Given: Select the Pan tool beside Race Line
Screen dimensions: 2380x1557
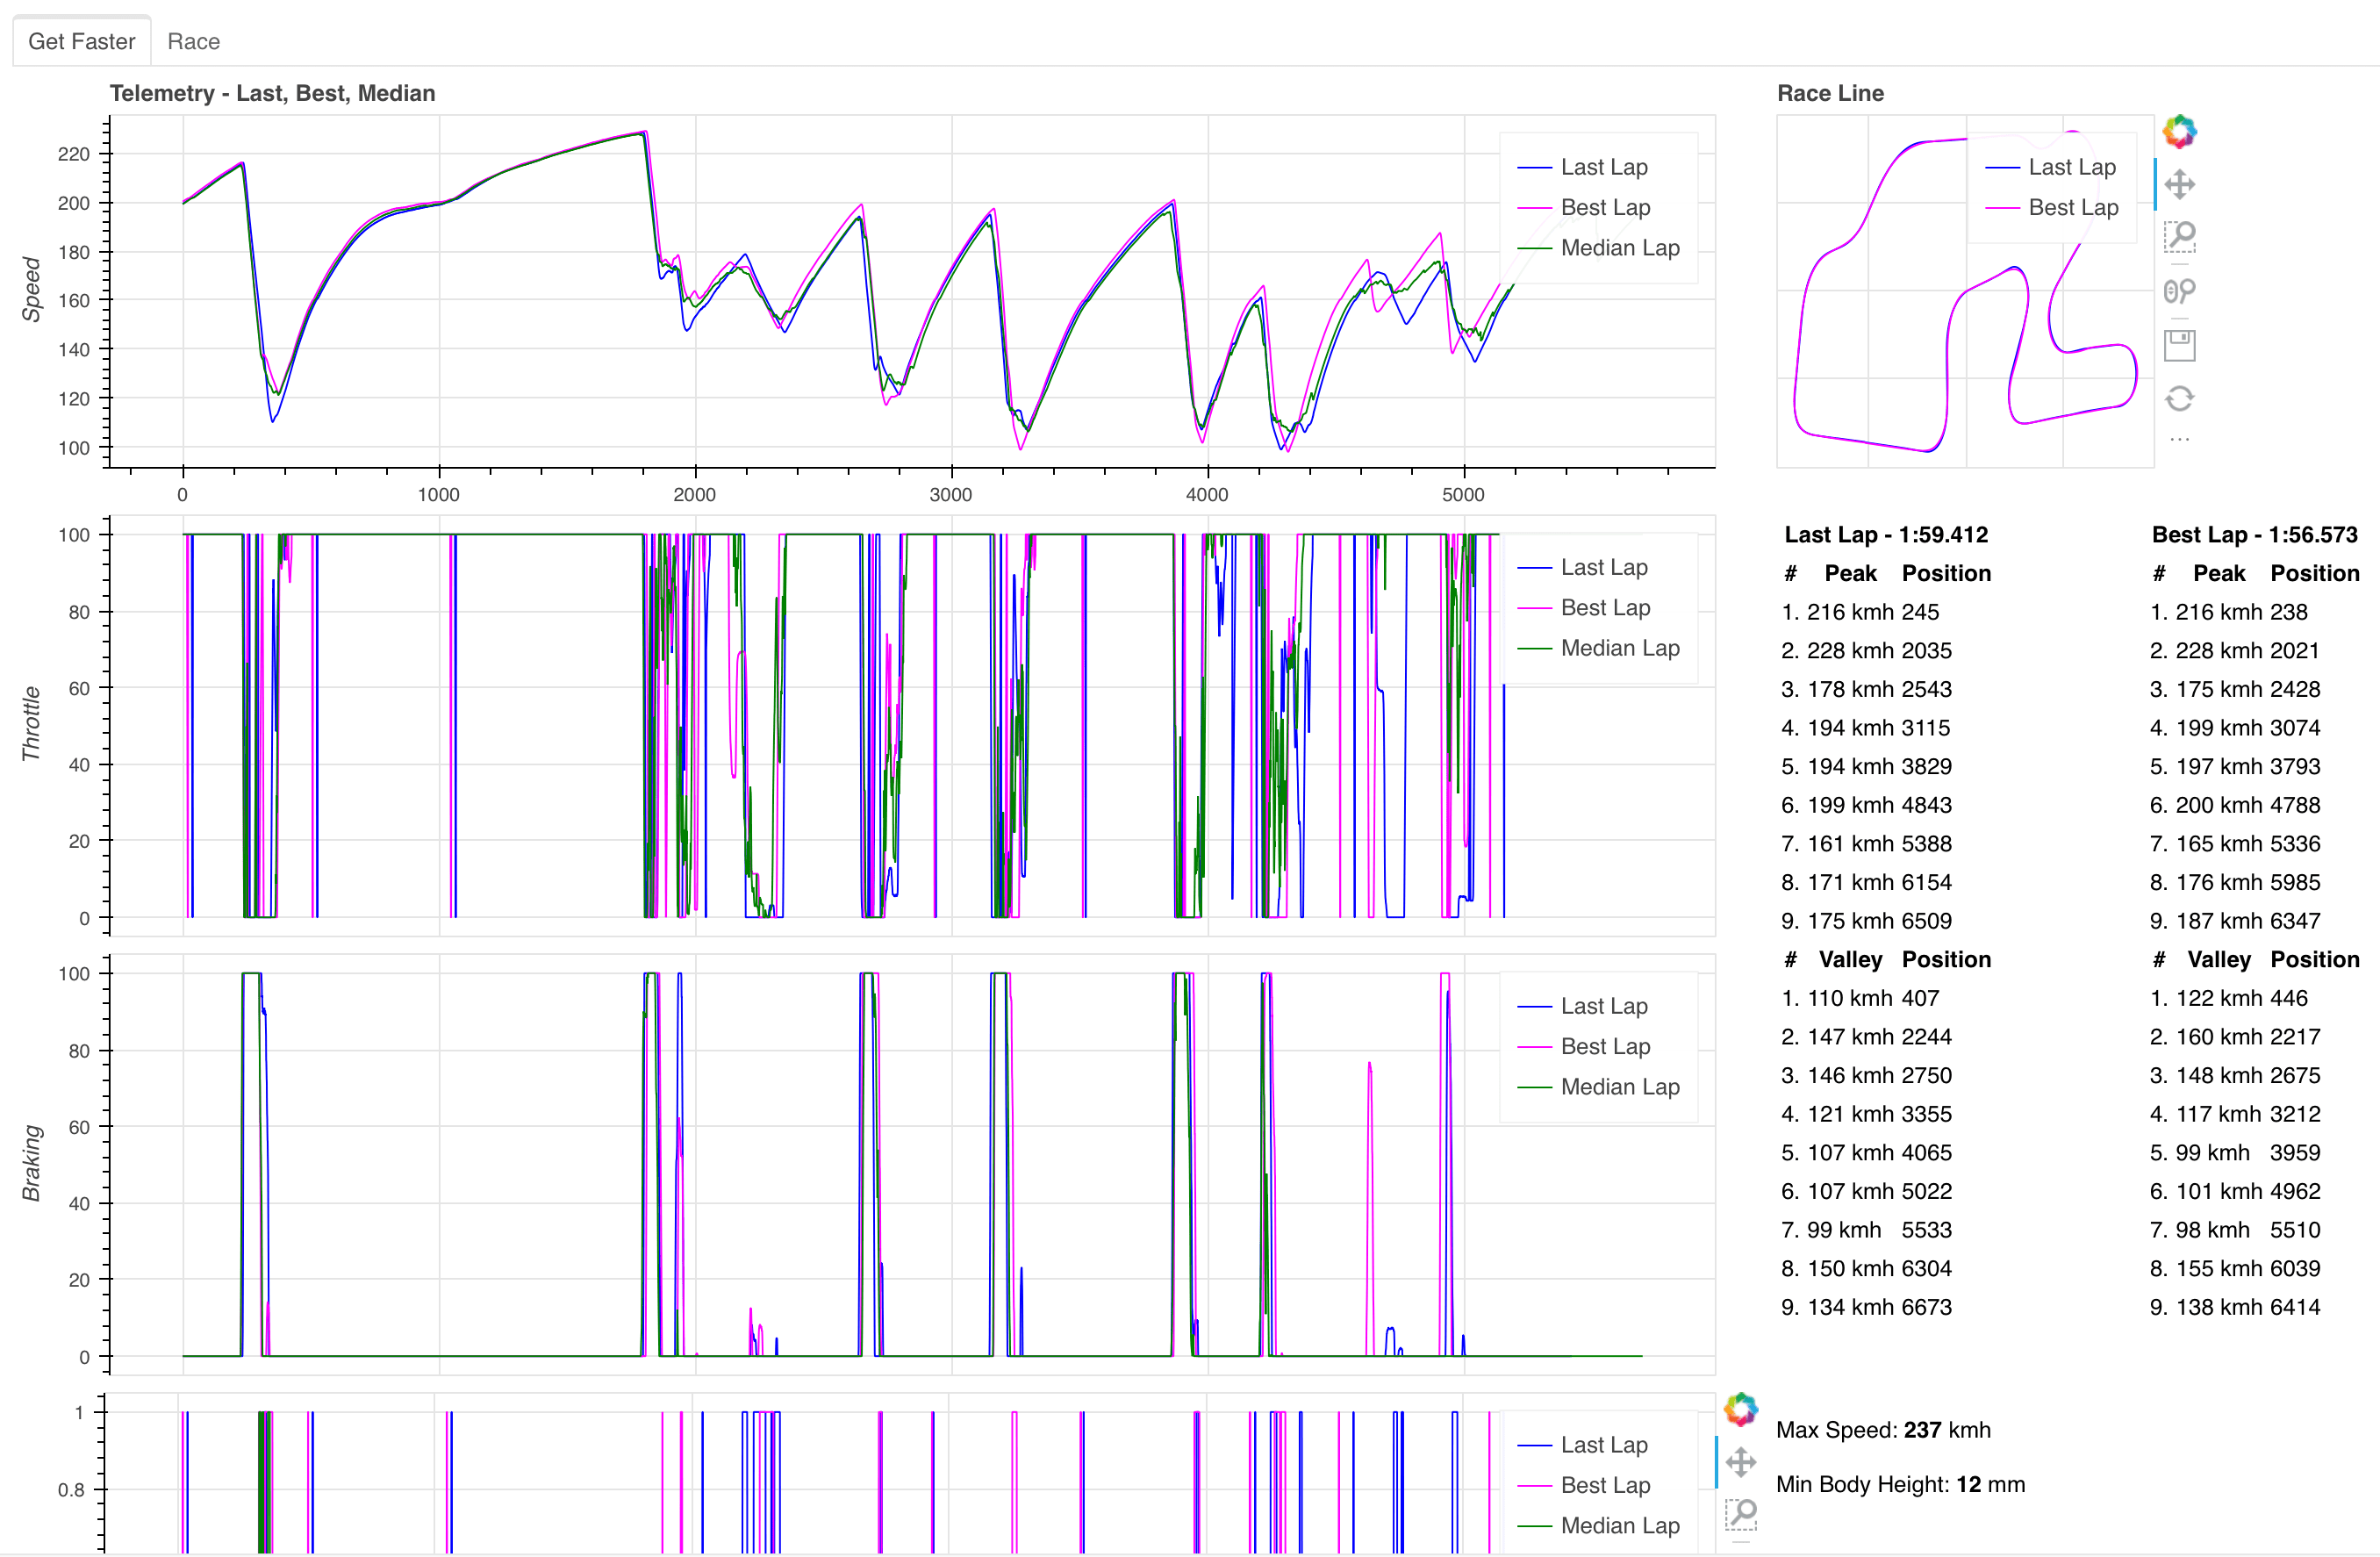Looking at the screenshot, I should coord(2179,185).
